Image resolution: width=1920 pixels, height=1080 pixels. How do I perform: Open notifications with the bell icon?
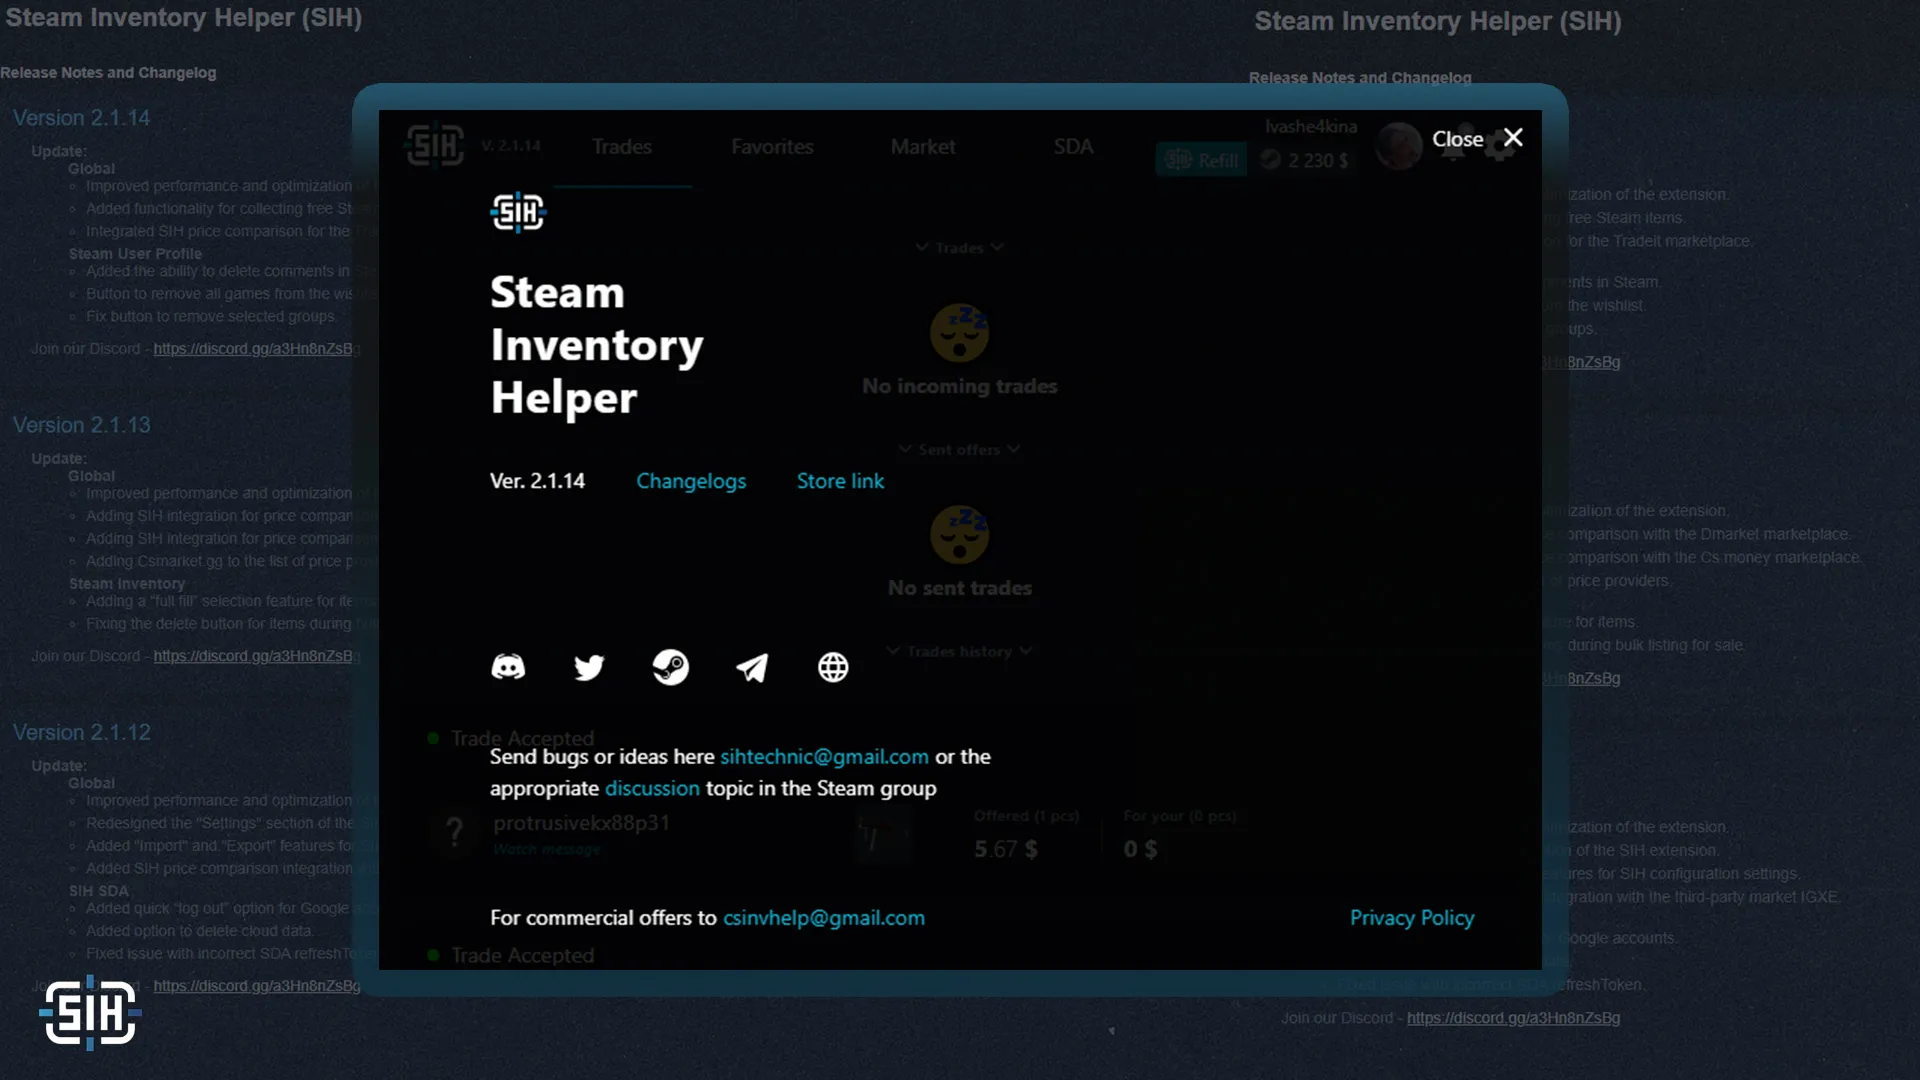[1452, 146]
